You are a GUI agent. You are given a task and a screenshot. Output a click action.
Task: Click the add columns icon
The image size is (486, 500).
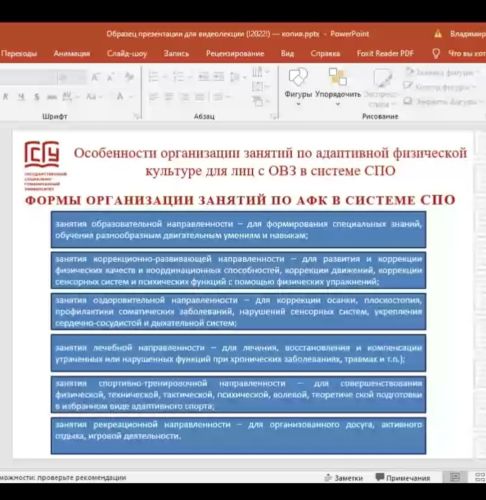coord(218,97)
